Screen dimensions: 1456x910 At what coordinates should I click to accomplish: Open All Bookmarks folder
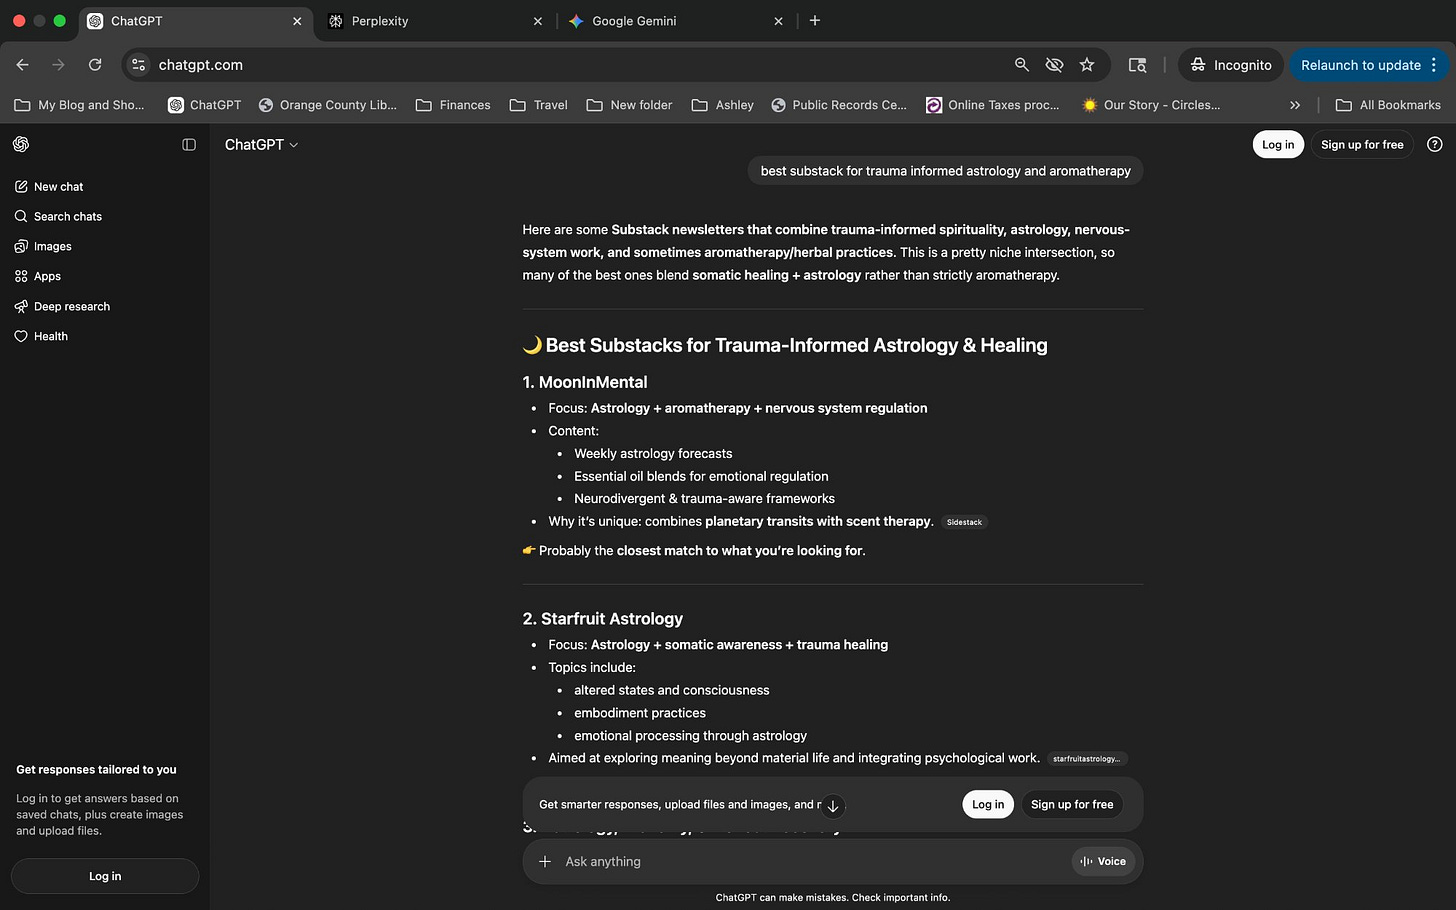(x=1388, y=105)
